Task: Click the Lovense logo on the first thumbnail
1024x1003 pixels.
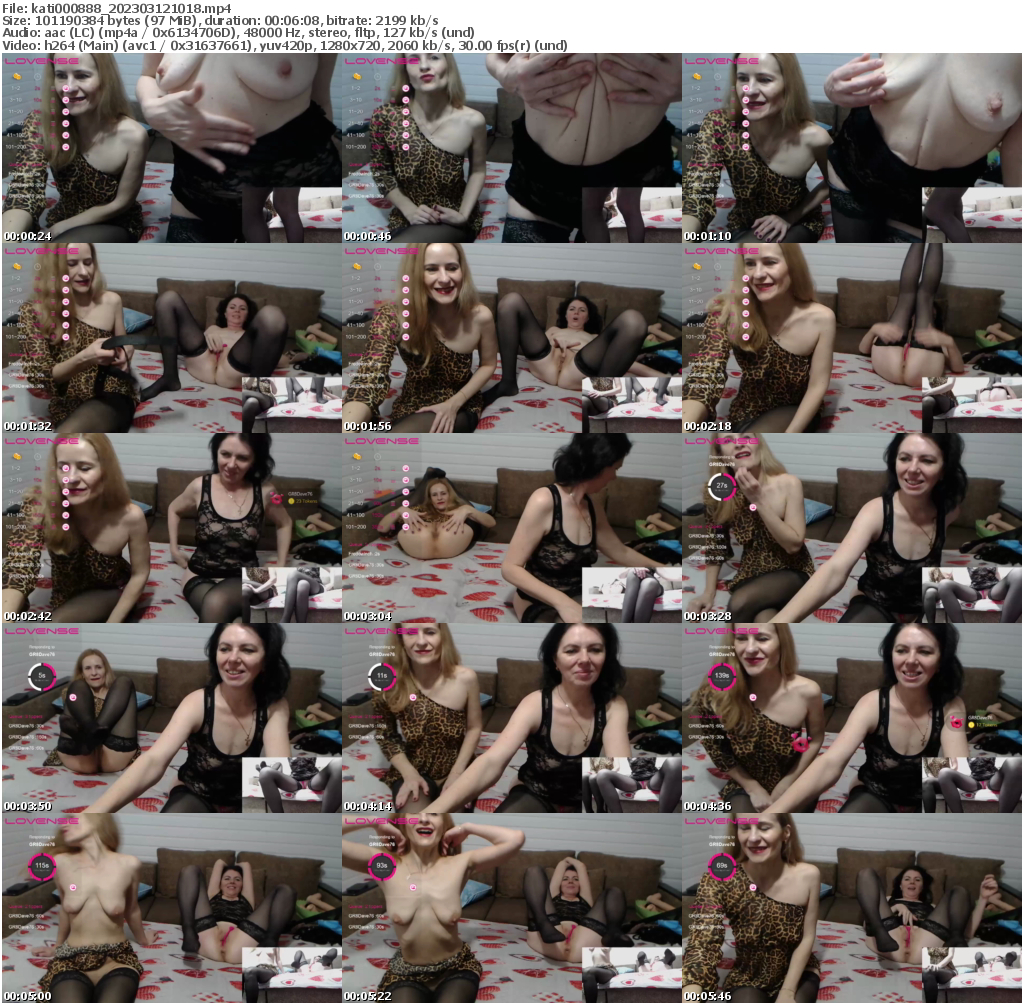Action: tap(41, 61)
